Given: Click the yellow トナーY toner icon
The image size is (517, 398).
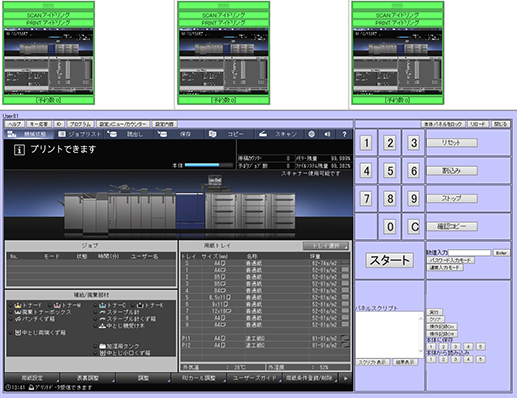Looking at the screenshot, I should (18, 305).
